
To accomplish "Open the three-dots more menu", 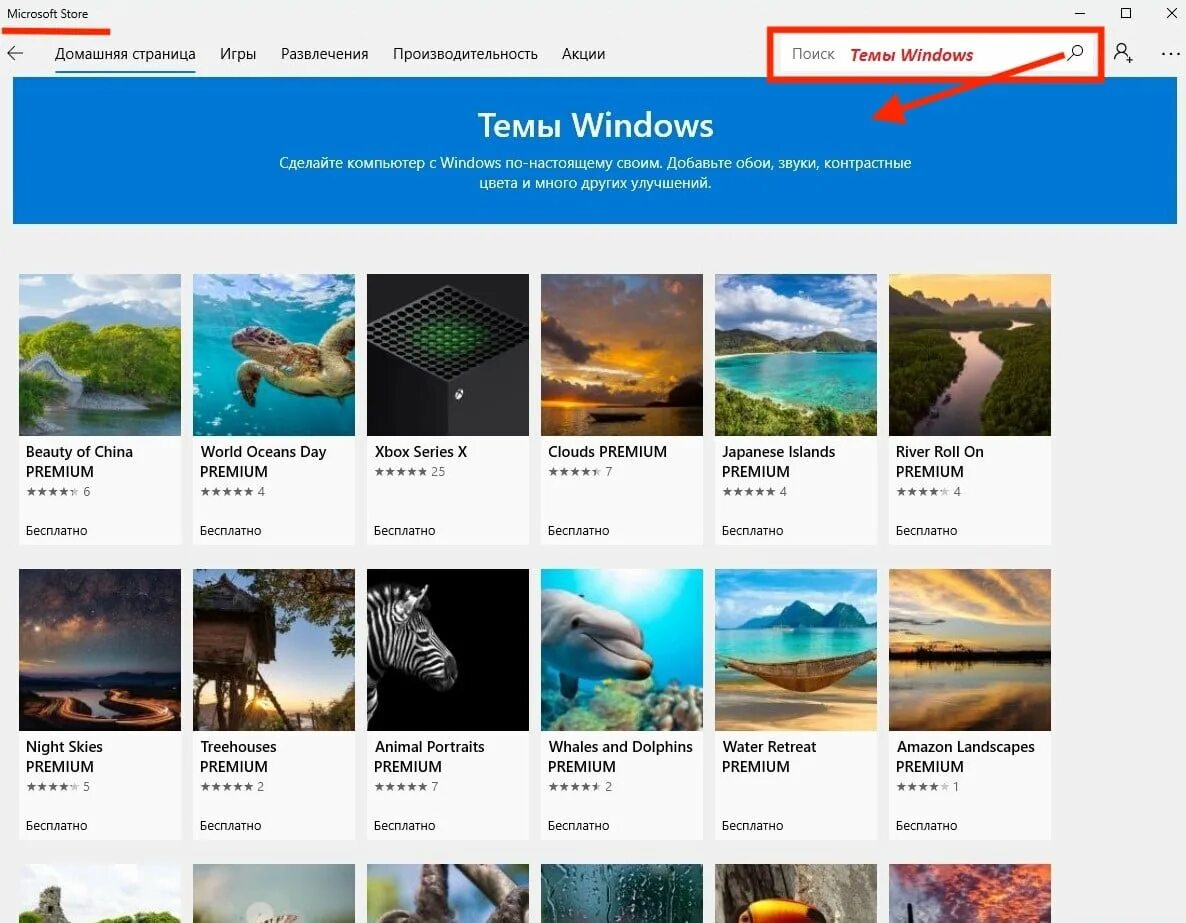I will click(1170, 54).
